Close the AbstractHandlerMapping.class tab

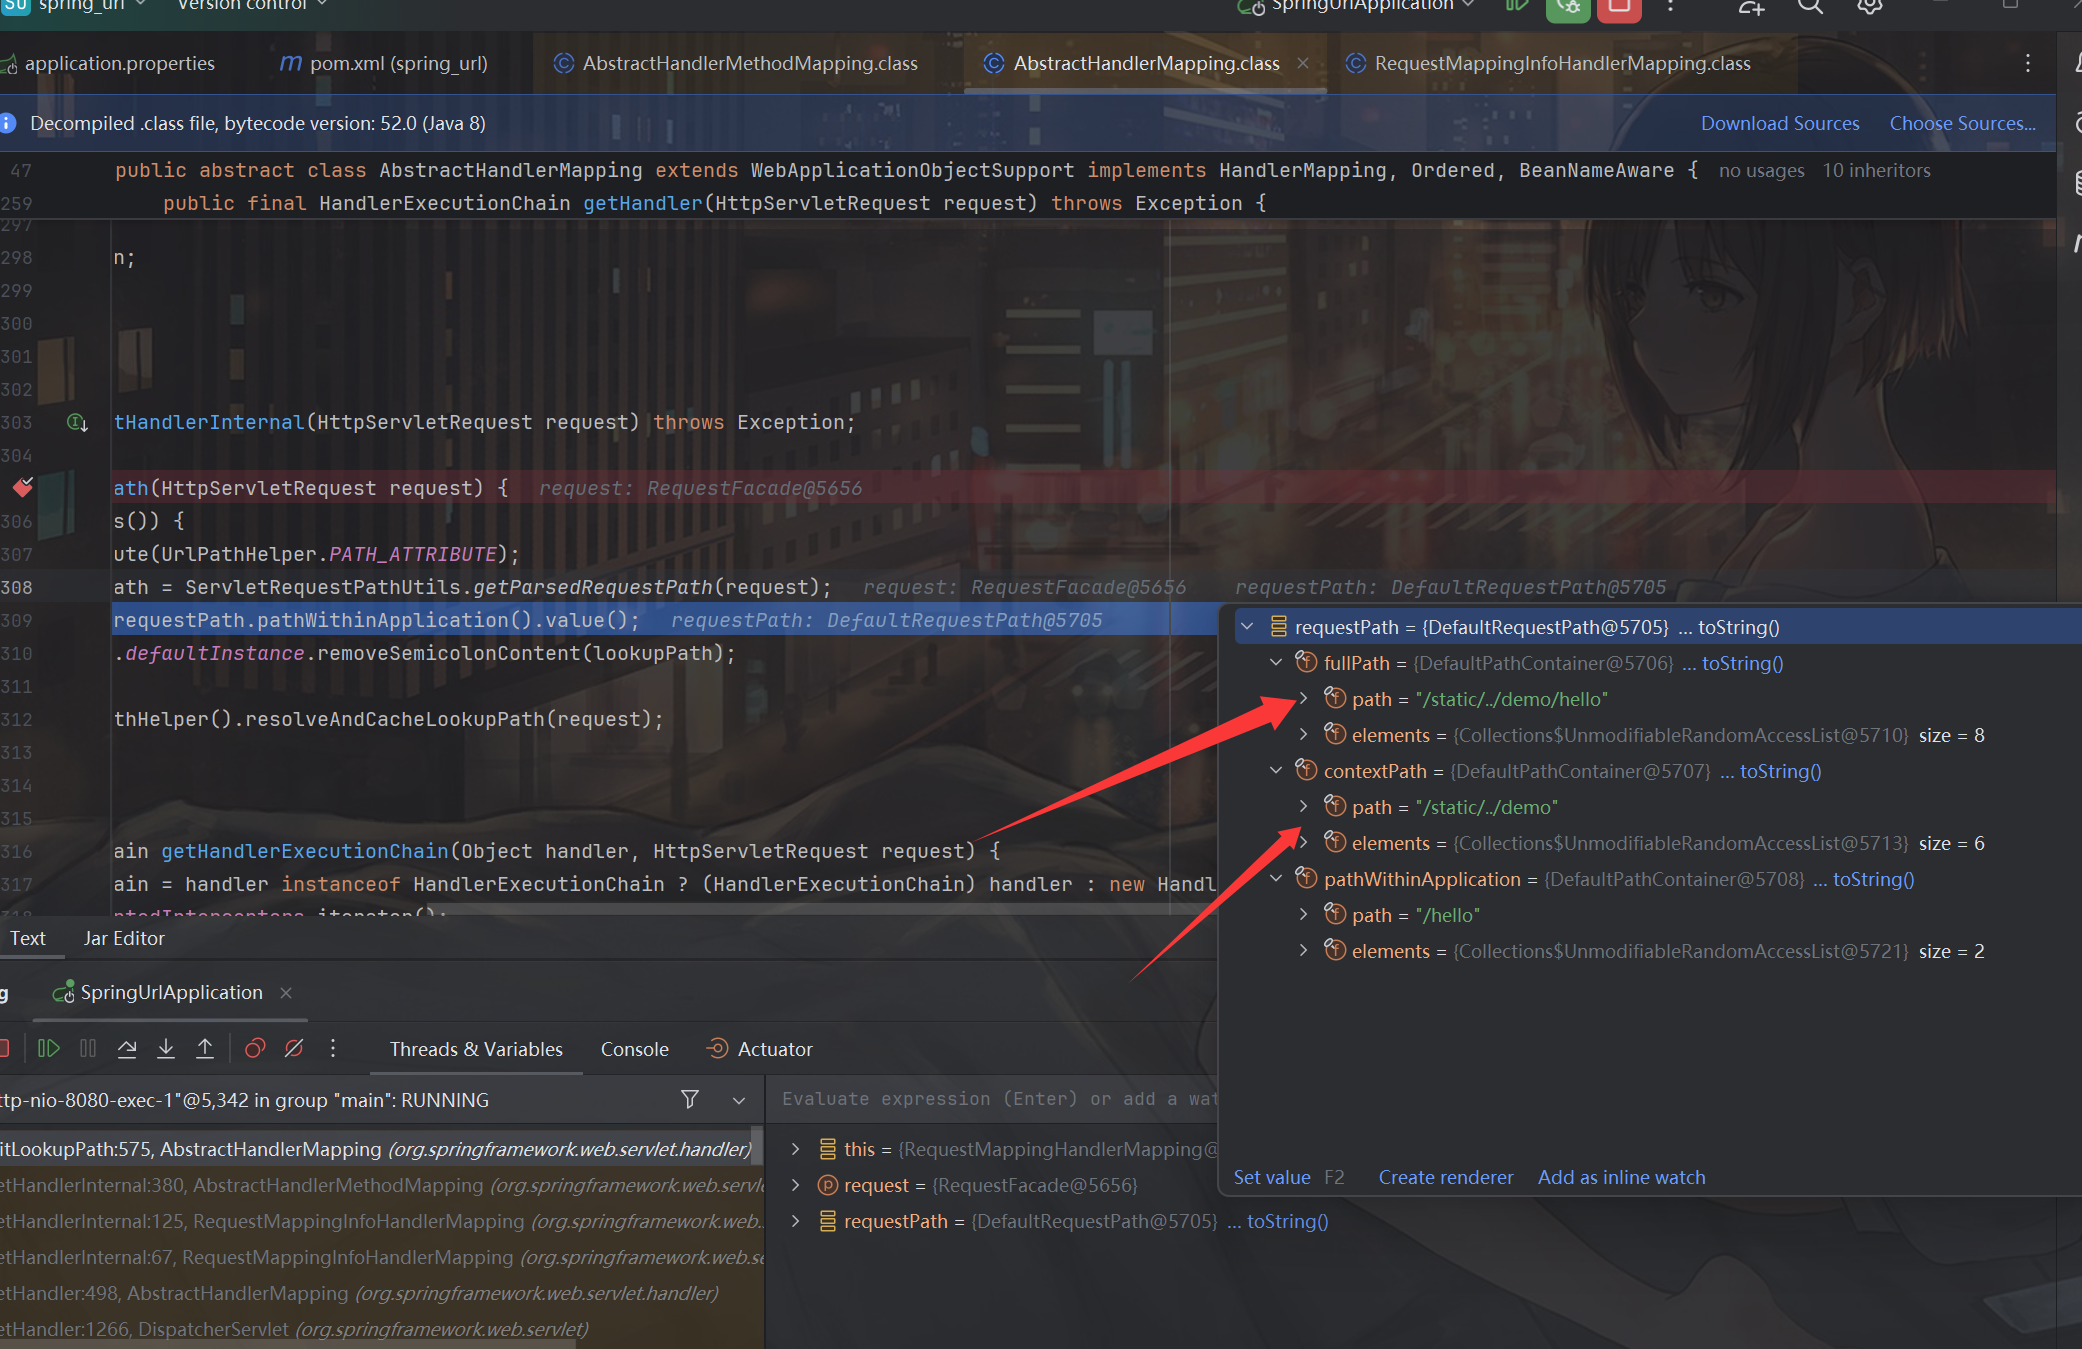pyautogui.click(x=1303, y=63)
